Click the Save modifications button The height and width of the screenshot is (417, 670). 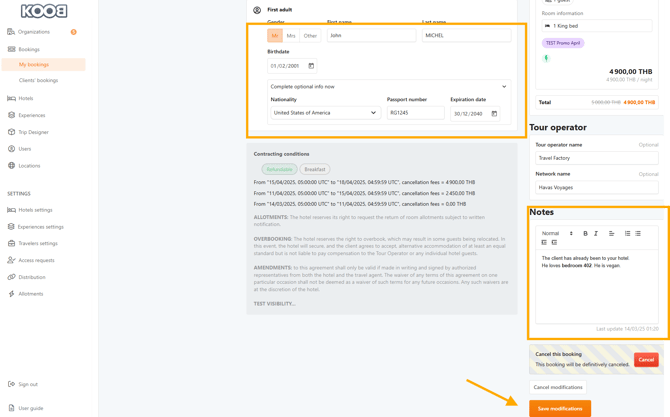pyautogui.click(x=560, y=408)
